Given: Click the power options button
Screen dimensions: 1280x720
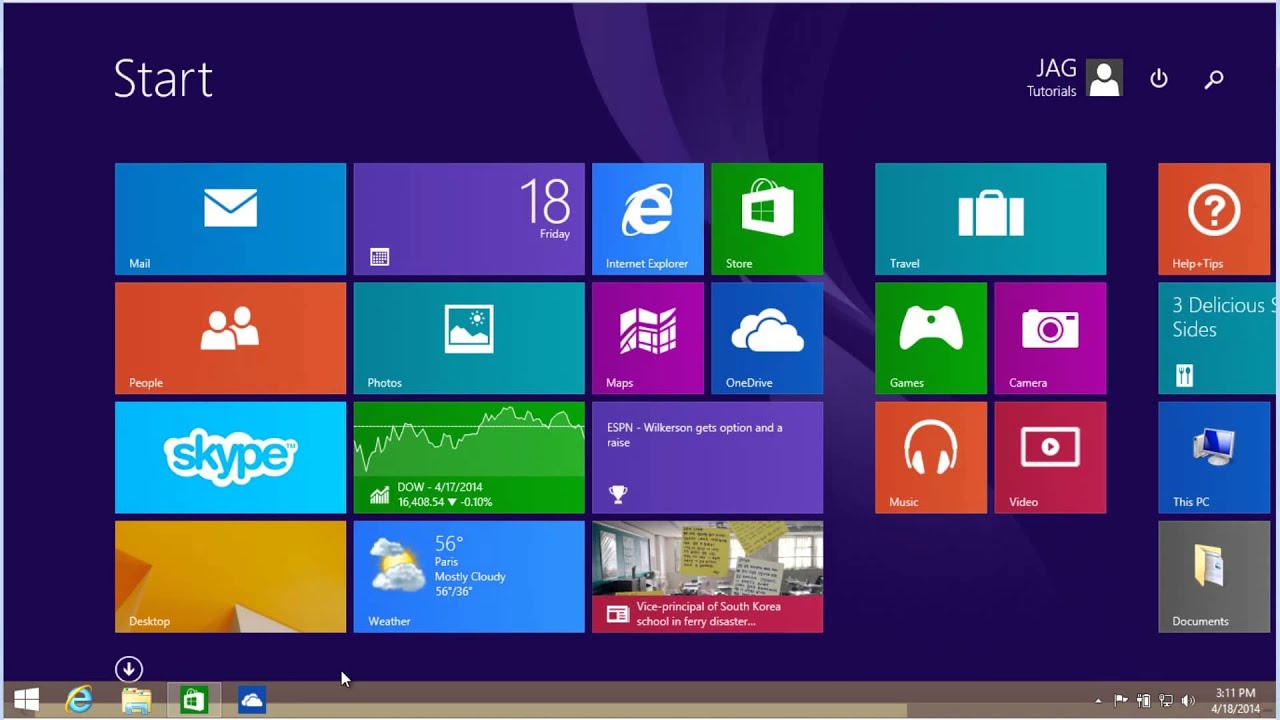Looking at the screenshot, I should [x=1159, y=78].
